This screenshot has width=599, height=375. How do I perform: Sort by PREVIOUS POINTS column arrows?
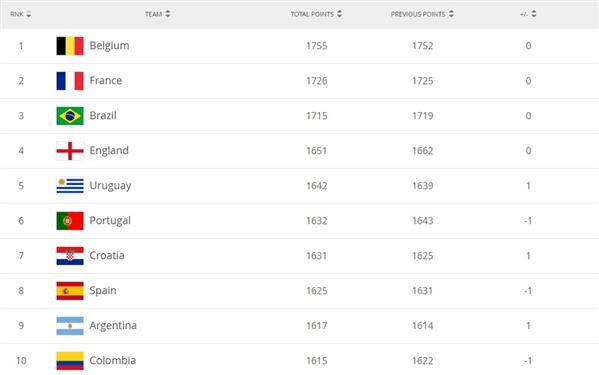451,14
